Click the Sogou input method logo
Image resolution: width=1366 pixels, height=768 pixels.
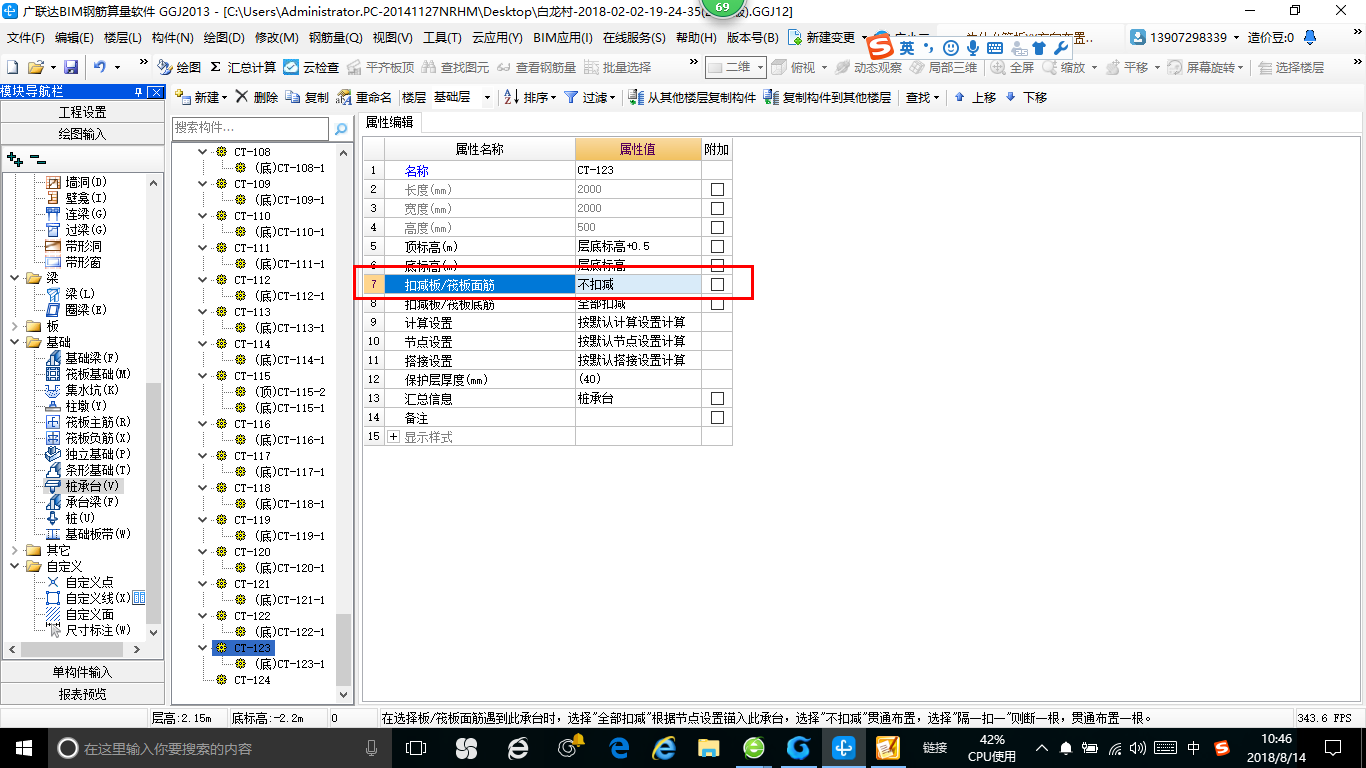880,47
